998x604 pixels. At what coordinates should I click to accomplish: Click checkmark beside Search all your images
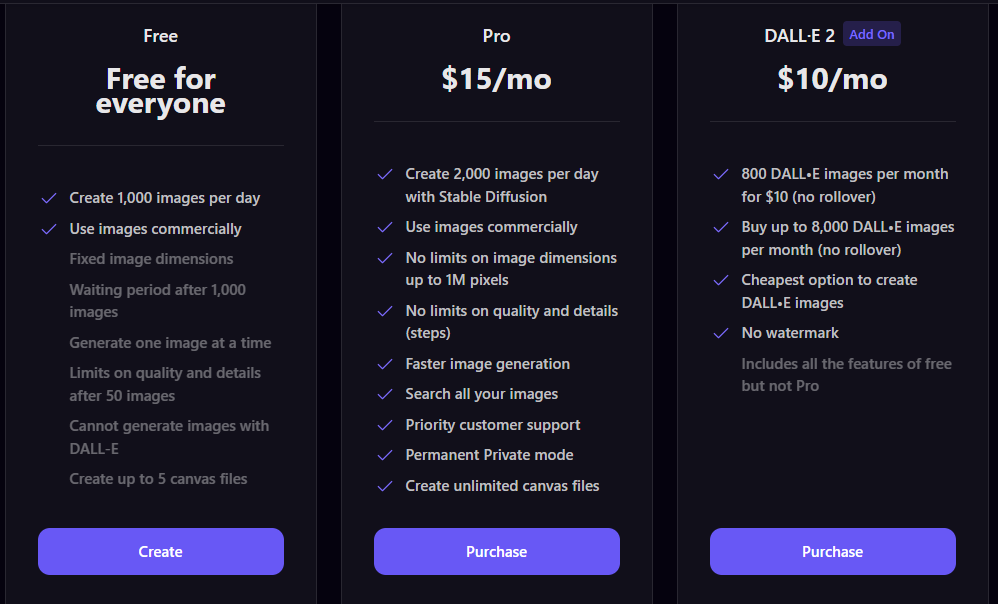click(x=385, y=395)
